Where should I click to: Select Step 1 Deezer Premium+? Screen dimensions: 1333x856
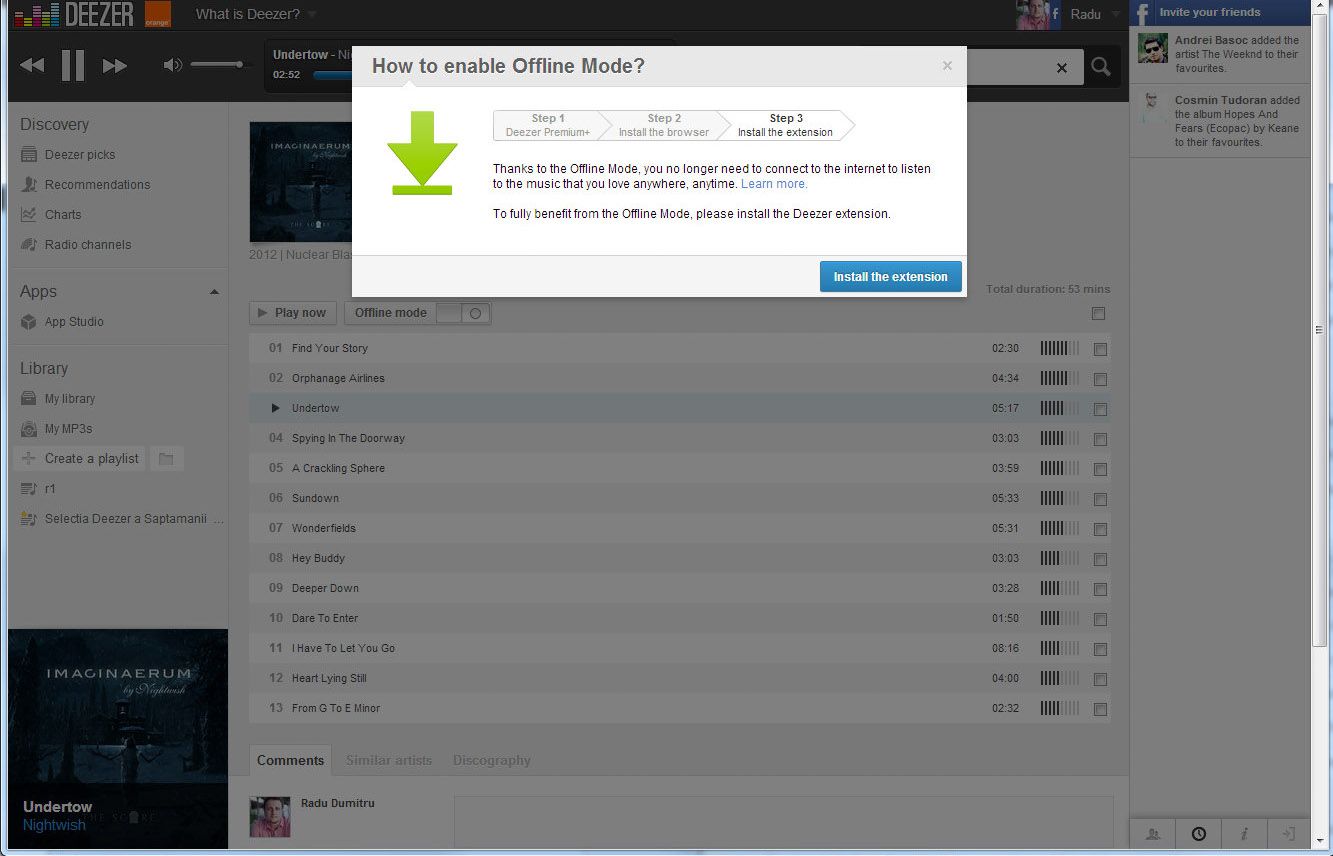pos(548,125)
